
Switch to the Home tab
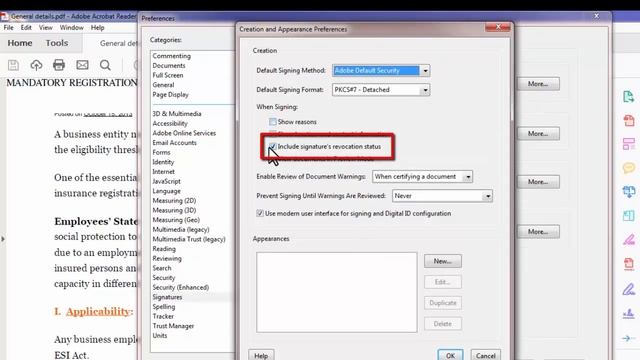(20, 43)
